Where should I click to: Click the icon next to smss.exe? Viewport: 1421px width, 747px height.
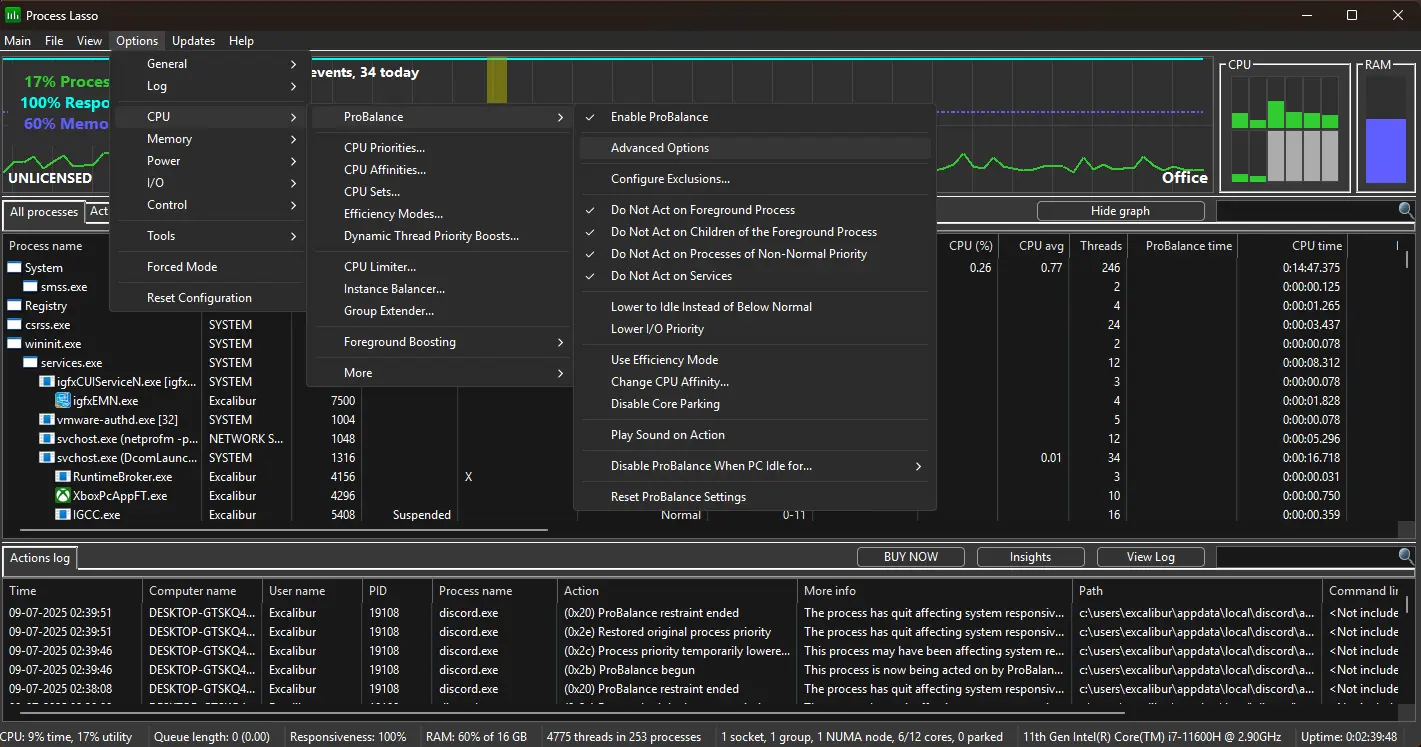(30, 287)
